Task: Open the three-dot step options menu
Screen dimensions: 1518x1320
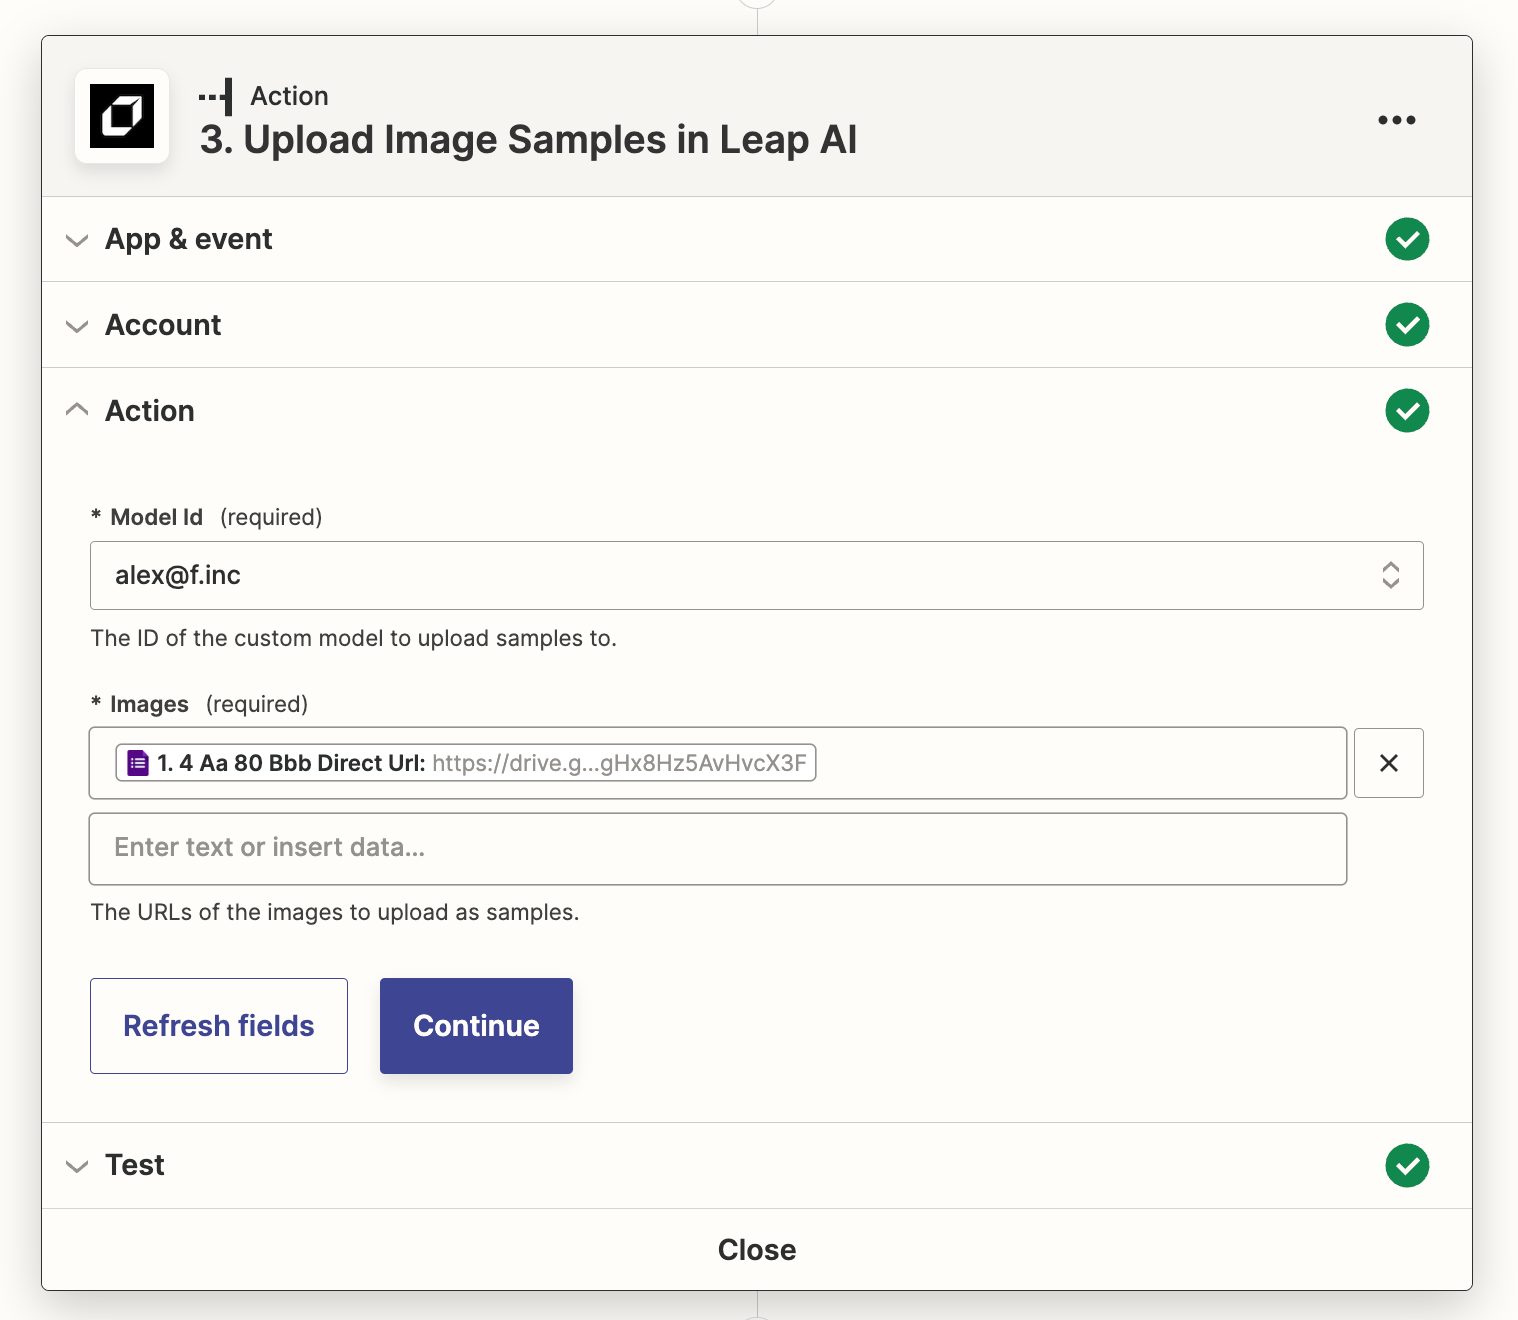Action: [x=1396, y=120]
